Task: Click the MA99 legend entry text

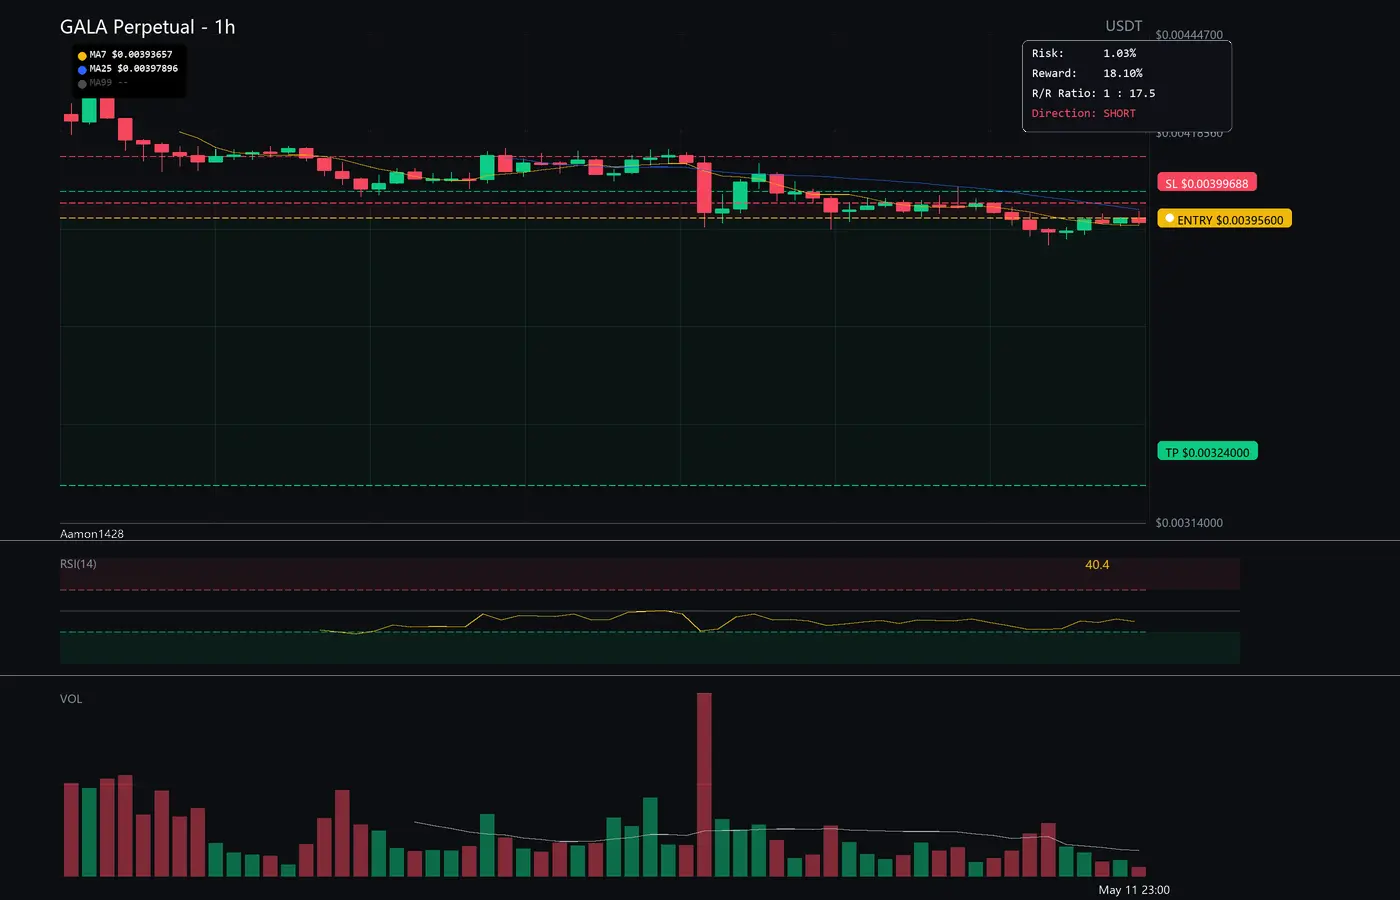Action: 109,83
